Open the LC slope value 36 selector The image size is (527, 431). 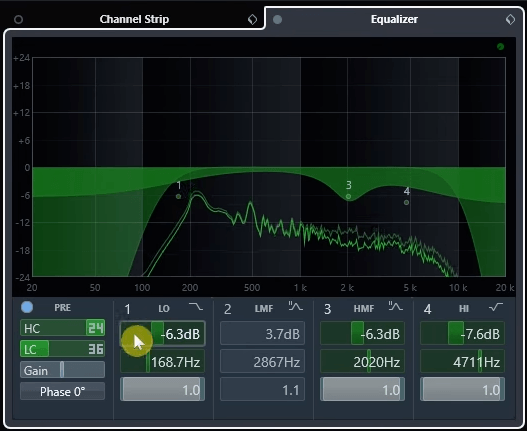[x=96, y=349]
